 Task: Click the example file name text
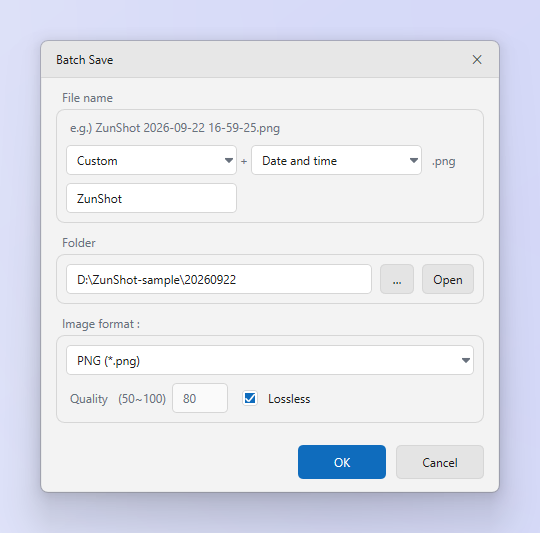tap(175, 128)
